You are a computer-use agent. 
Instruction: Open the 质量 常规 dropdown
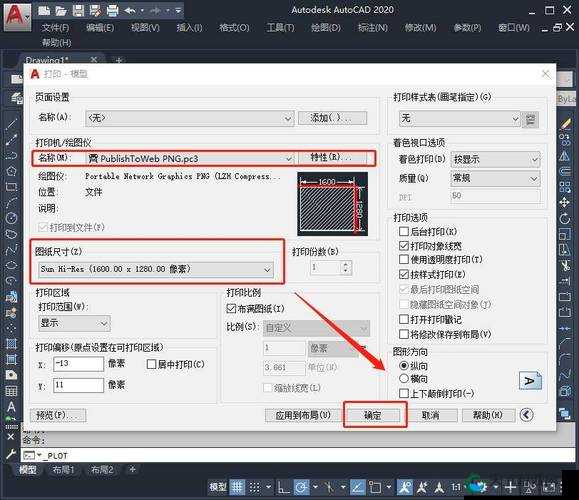click(x=495, y=178)
